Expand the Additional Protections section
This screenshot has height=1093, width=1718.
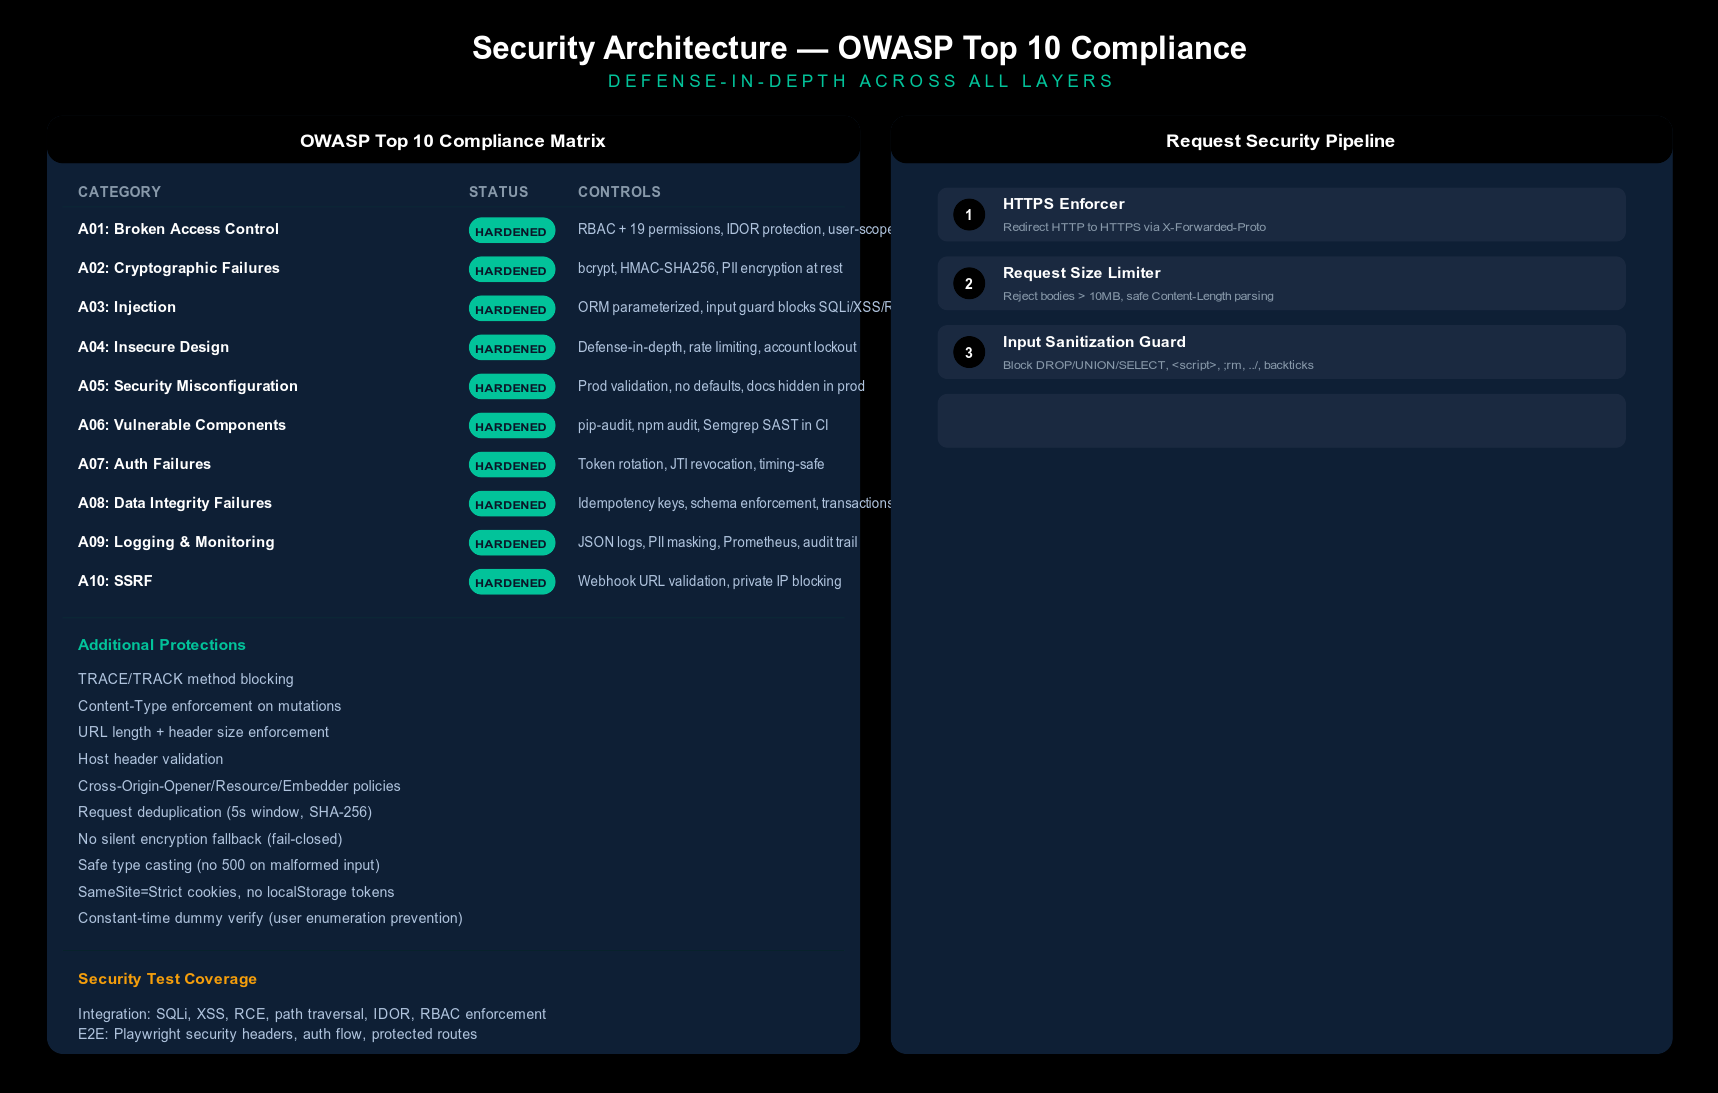[x=161, y=645]
